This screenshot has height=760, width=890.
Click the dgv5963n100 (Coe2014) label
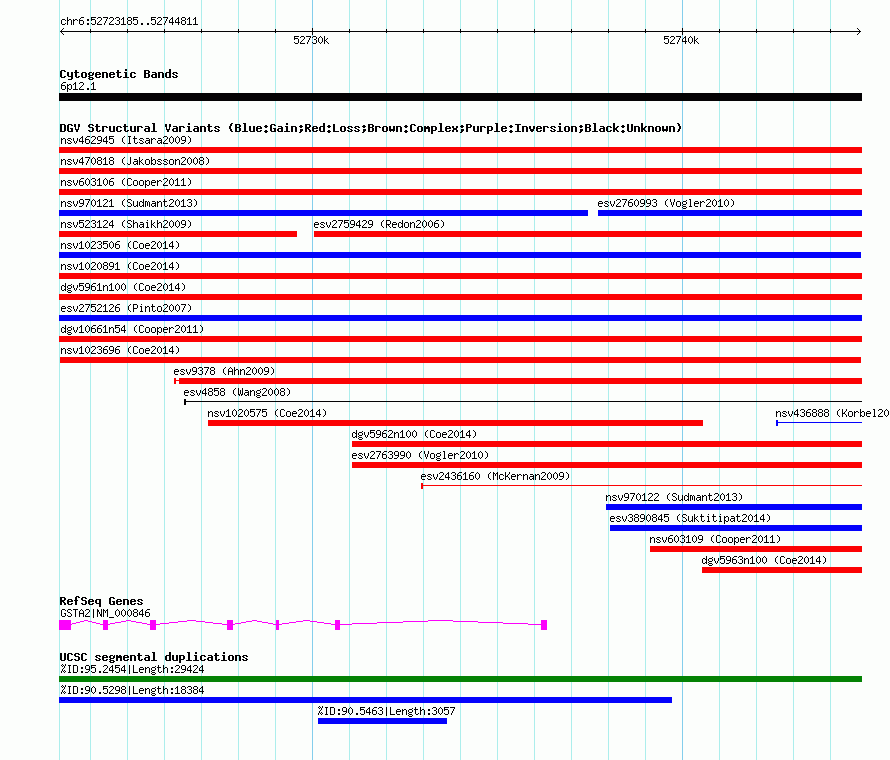[764, 560]
